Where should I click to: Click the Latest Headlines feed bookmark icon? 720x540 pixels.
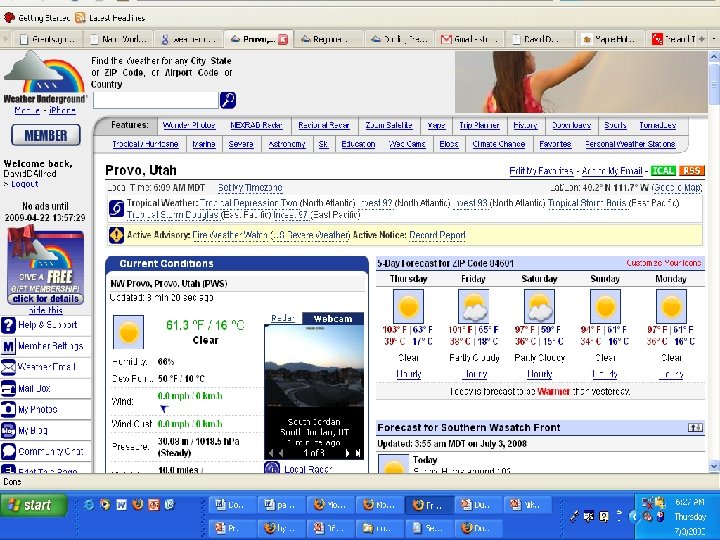80,18
